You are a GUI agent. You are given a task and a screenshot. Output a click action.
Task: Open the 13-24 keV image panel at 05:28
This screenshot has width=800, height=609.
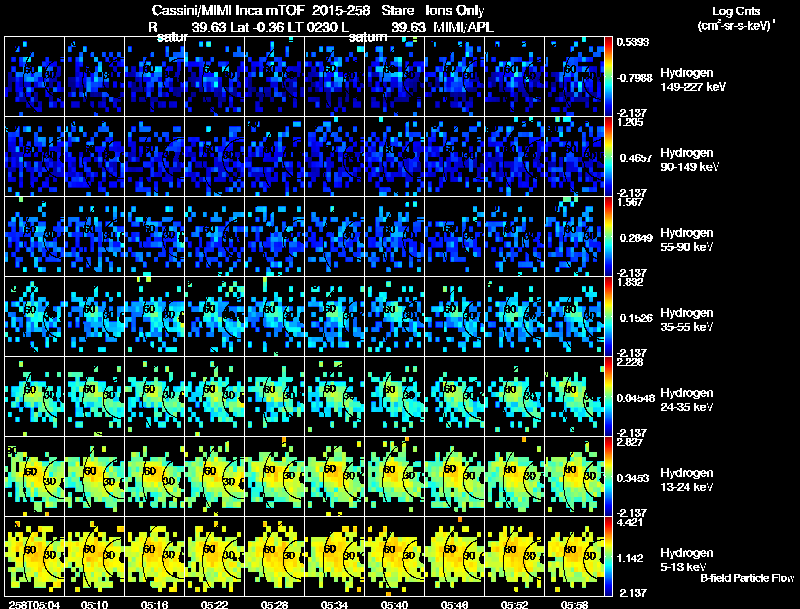point(274,476)
